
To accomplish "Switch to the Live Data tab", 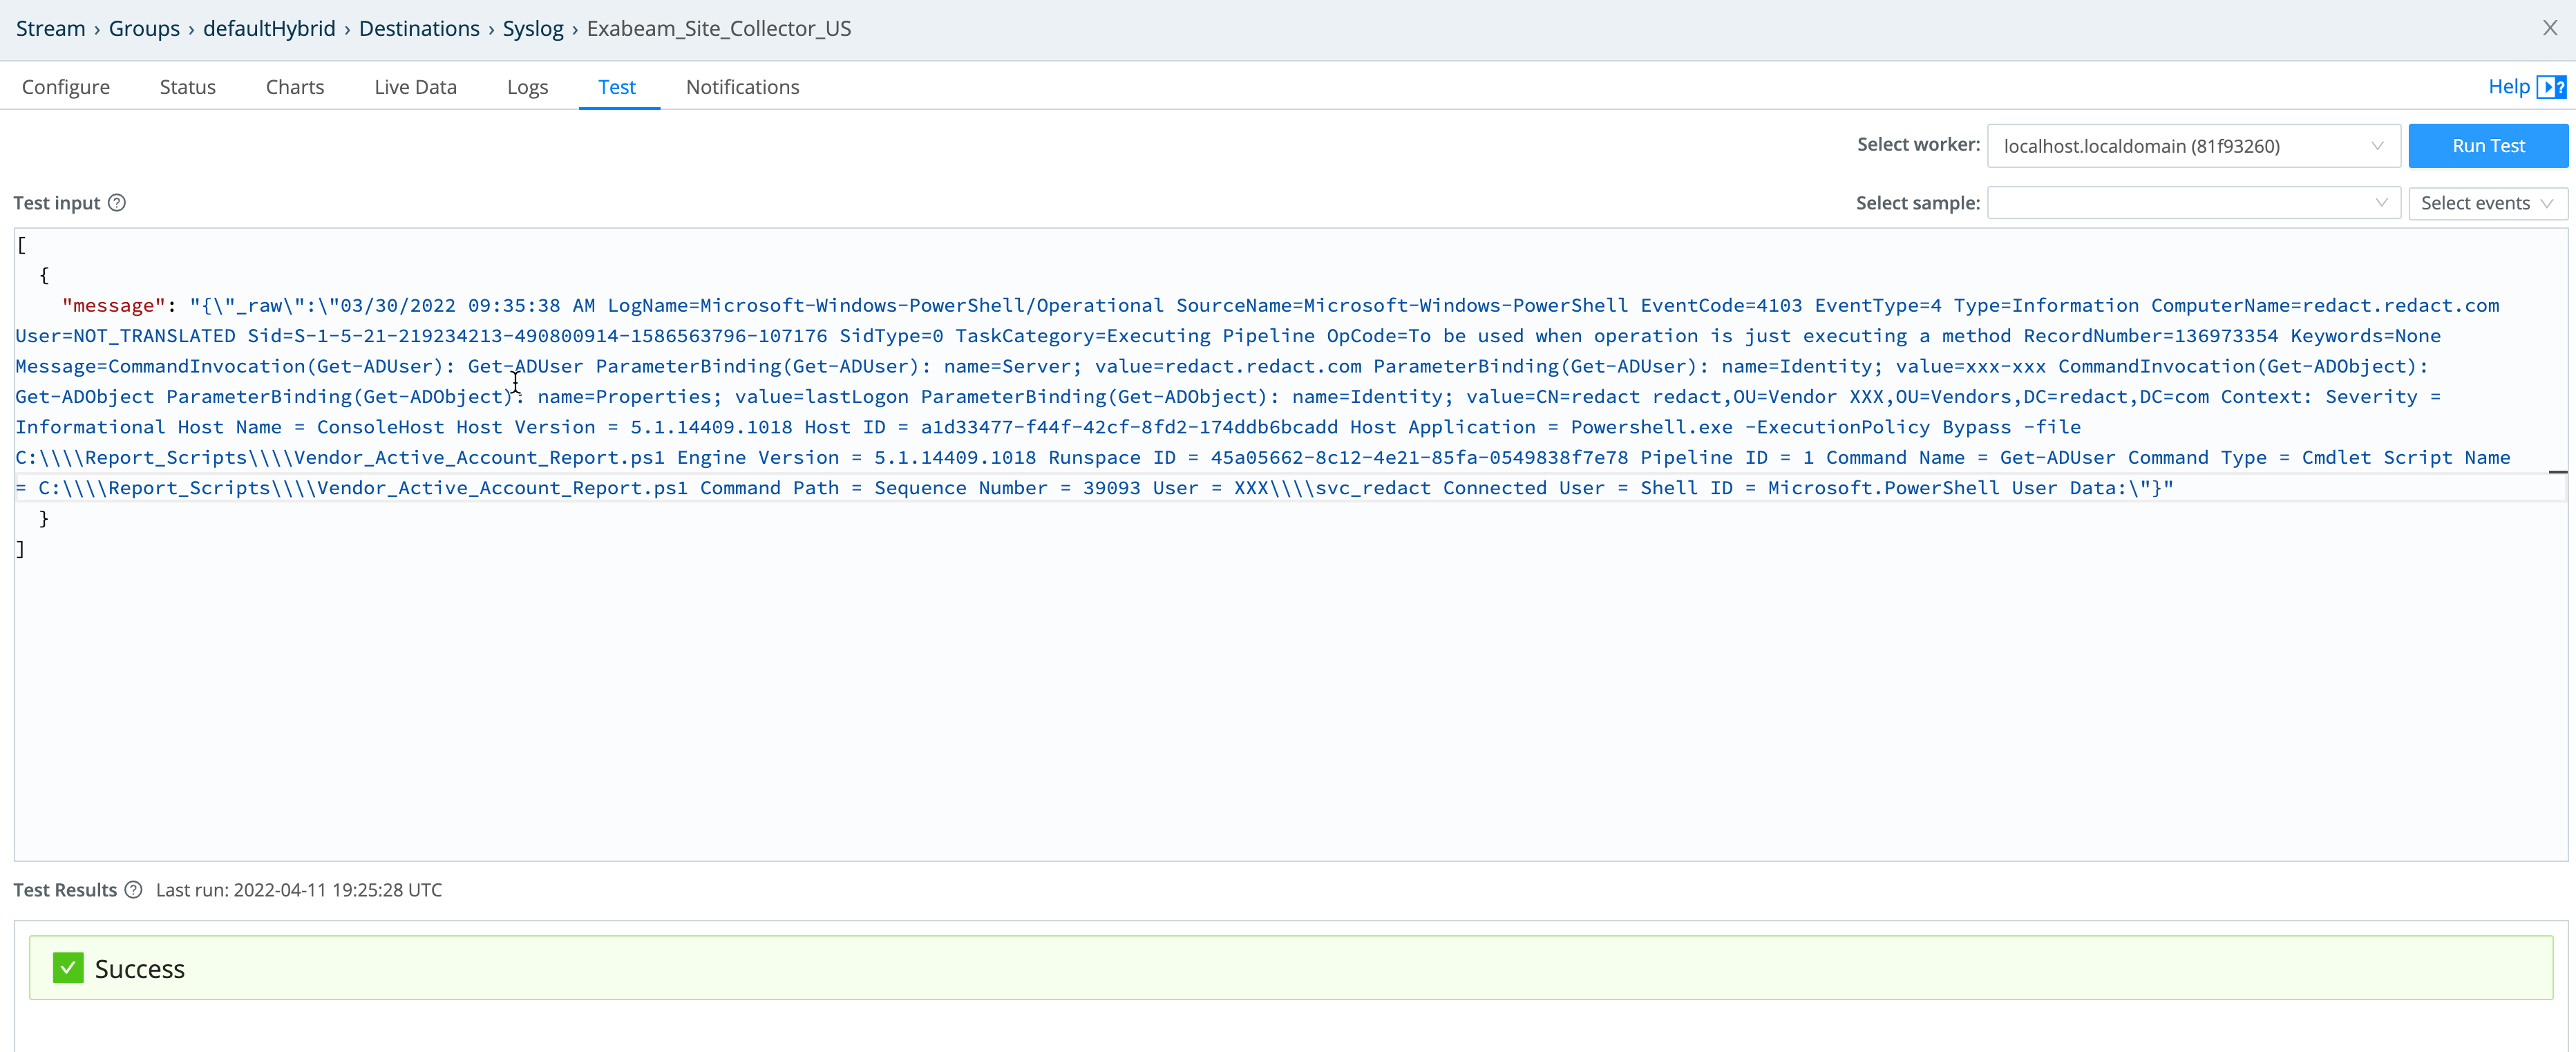I will tap(415, 87).
